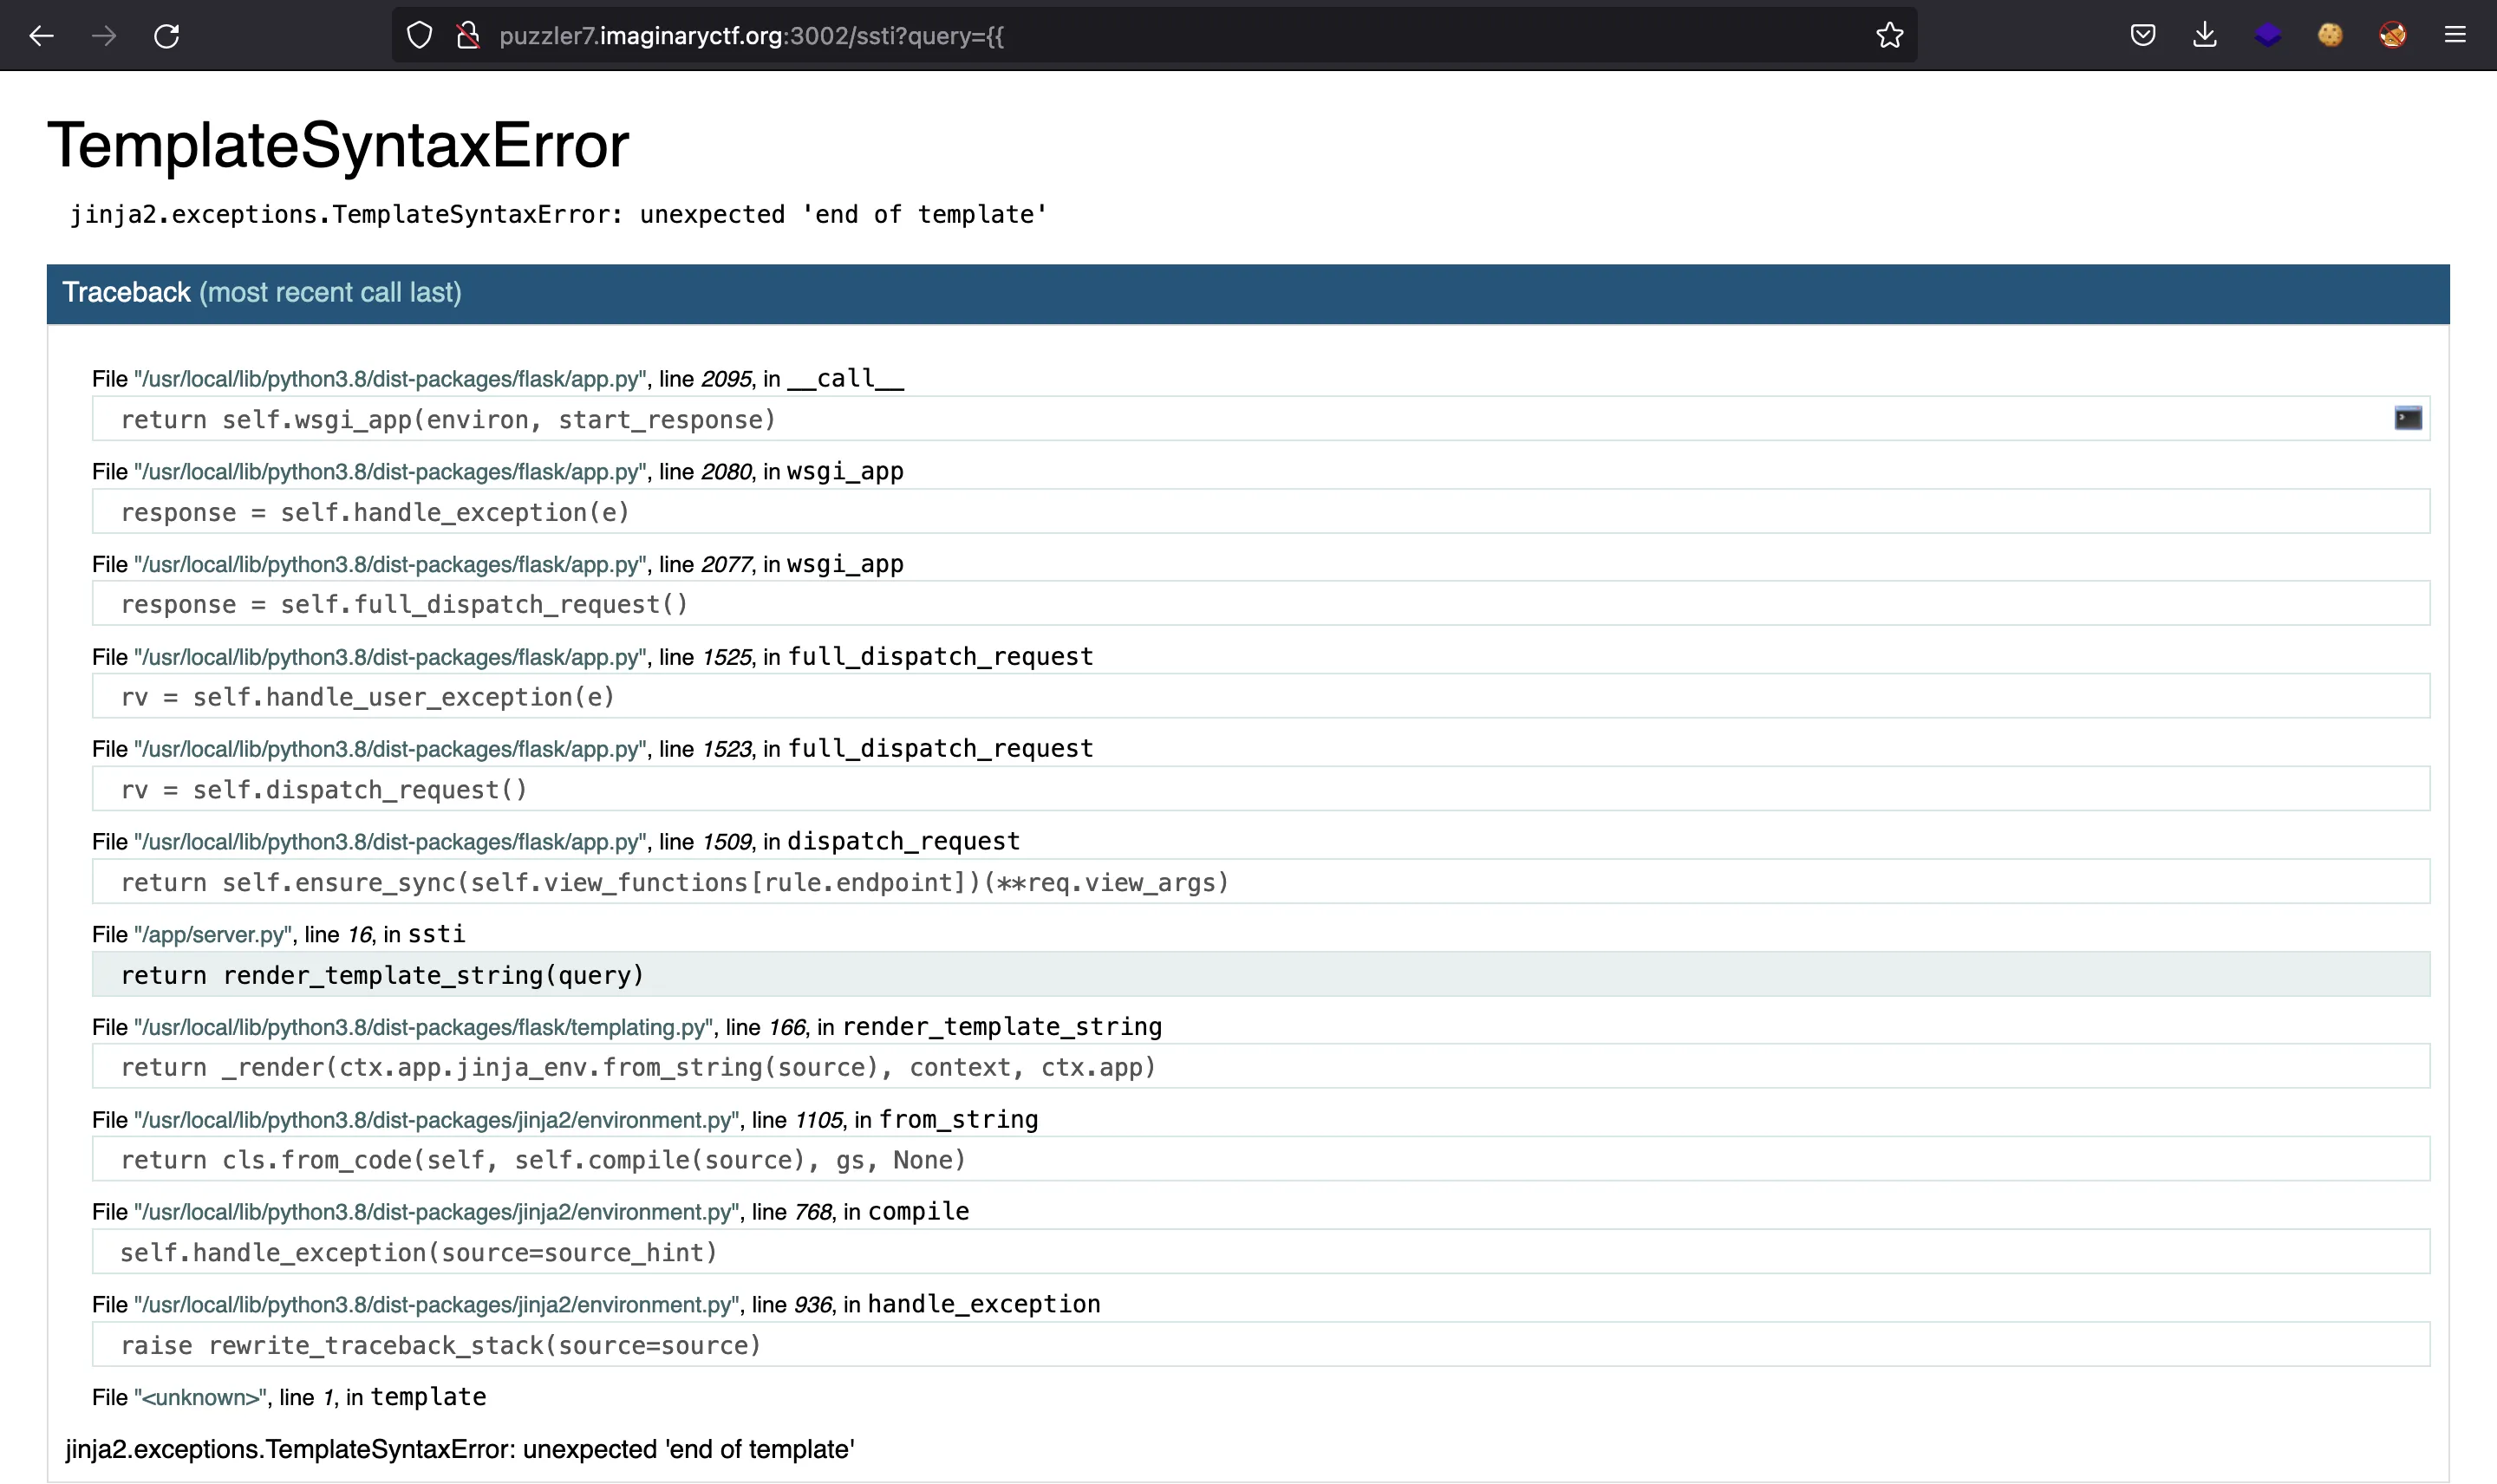Go back with the browser back arrow
The height and width of the screenshot is (1484, 2497).
pos(41,36)
